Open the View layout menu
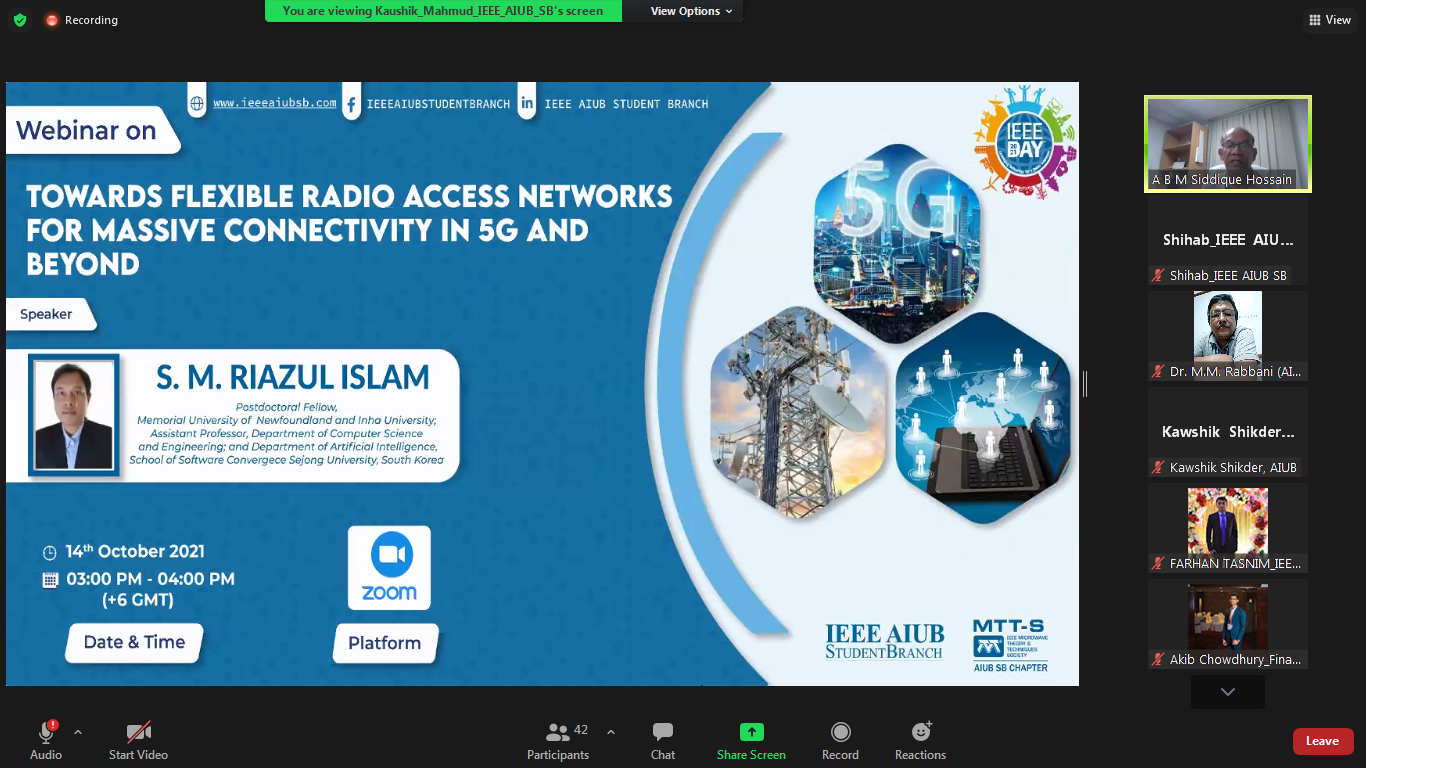The image size is (1439, 772). pyautogui.click(x=1329, y=20)
